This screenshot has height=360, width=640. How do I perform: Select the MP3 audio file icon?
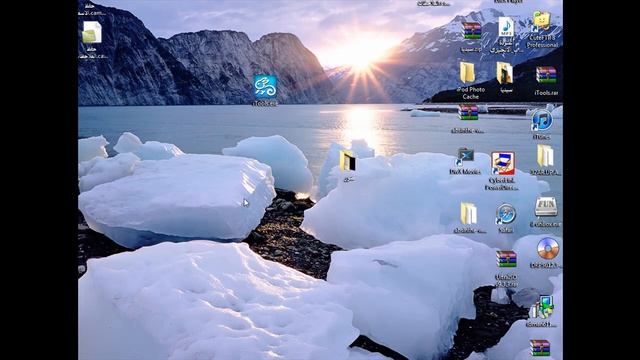(506, 27)
